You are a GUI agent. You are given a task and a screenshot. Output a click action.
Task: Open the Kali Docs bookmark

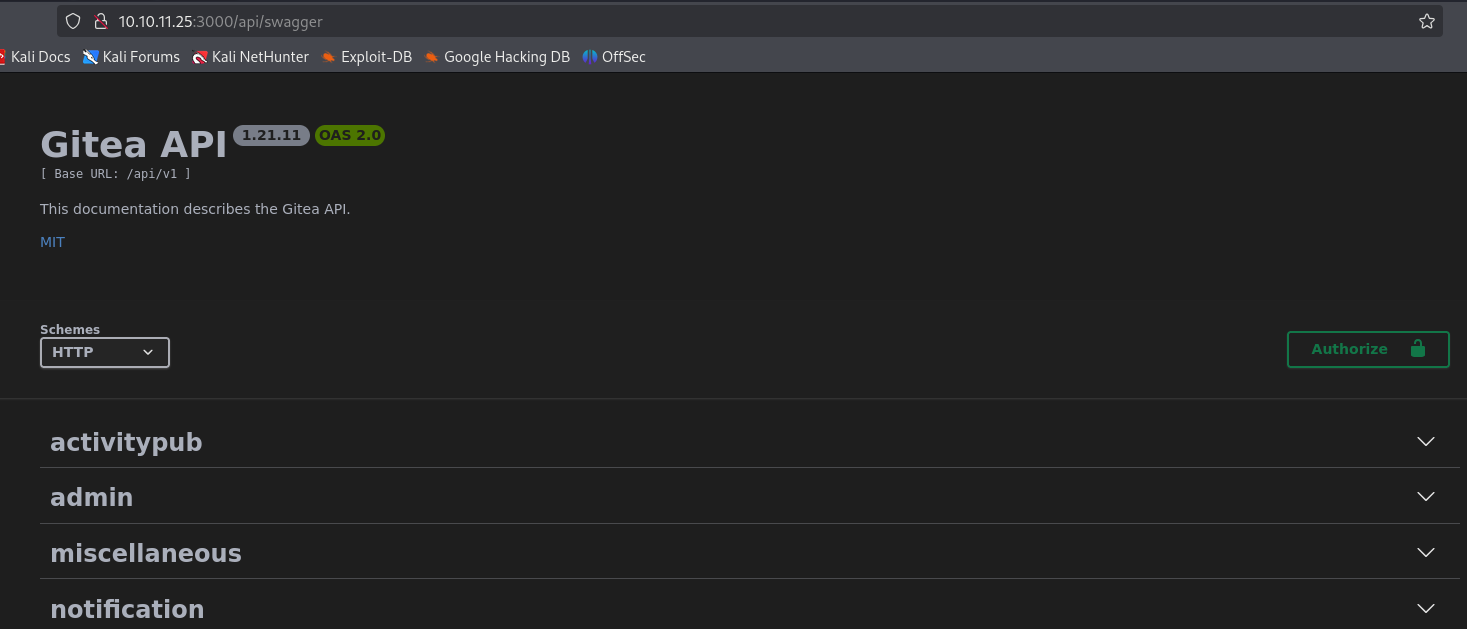coord(35,57)
